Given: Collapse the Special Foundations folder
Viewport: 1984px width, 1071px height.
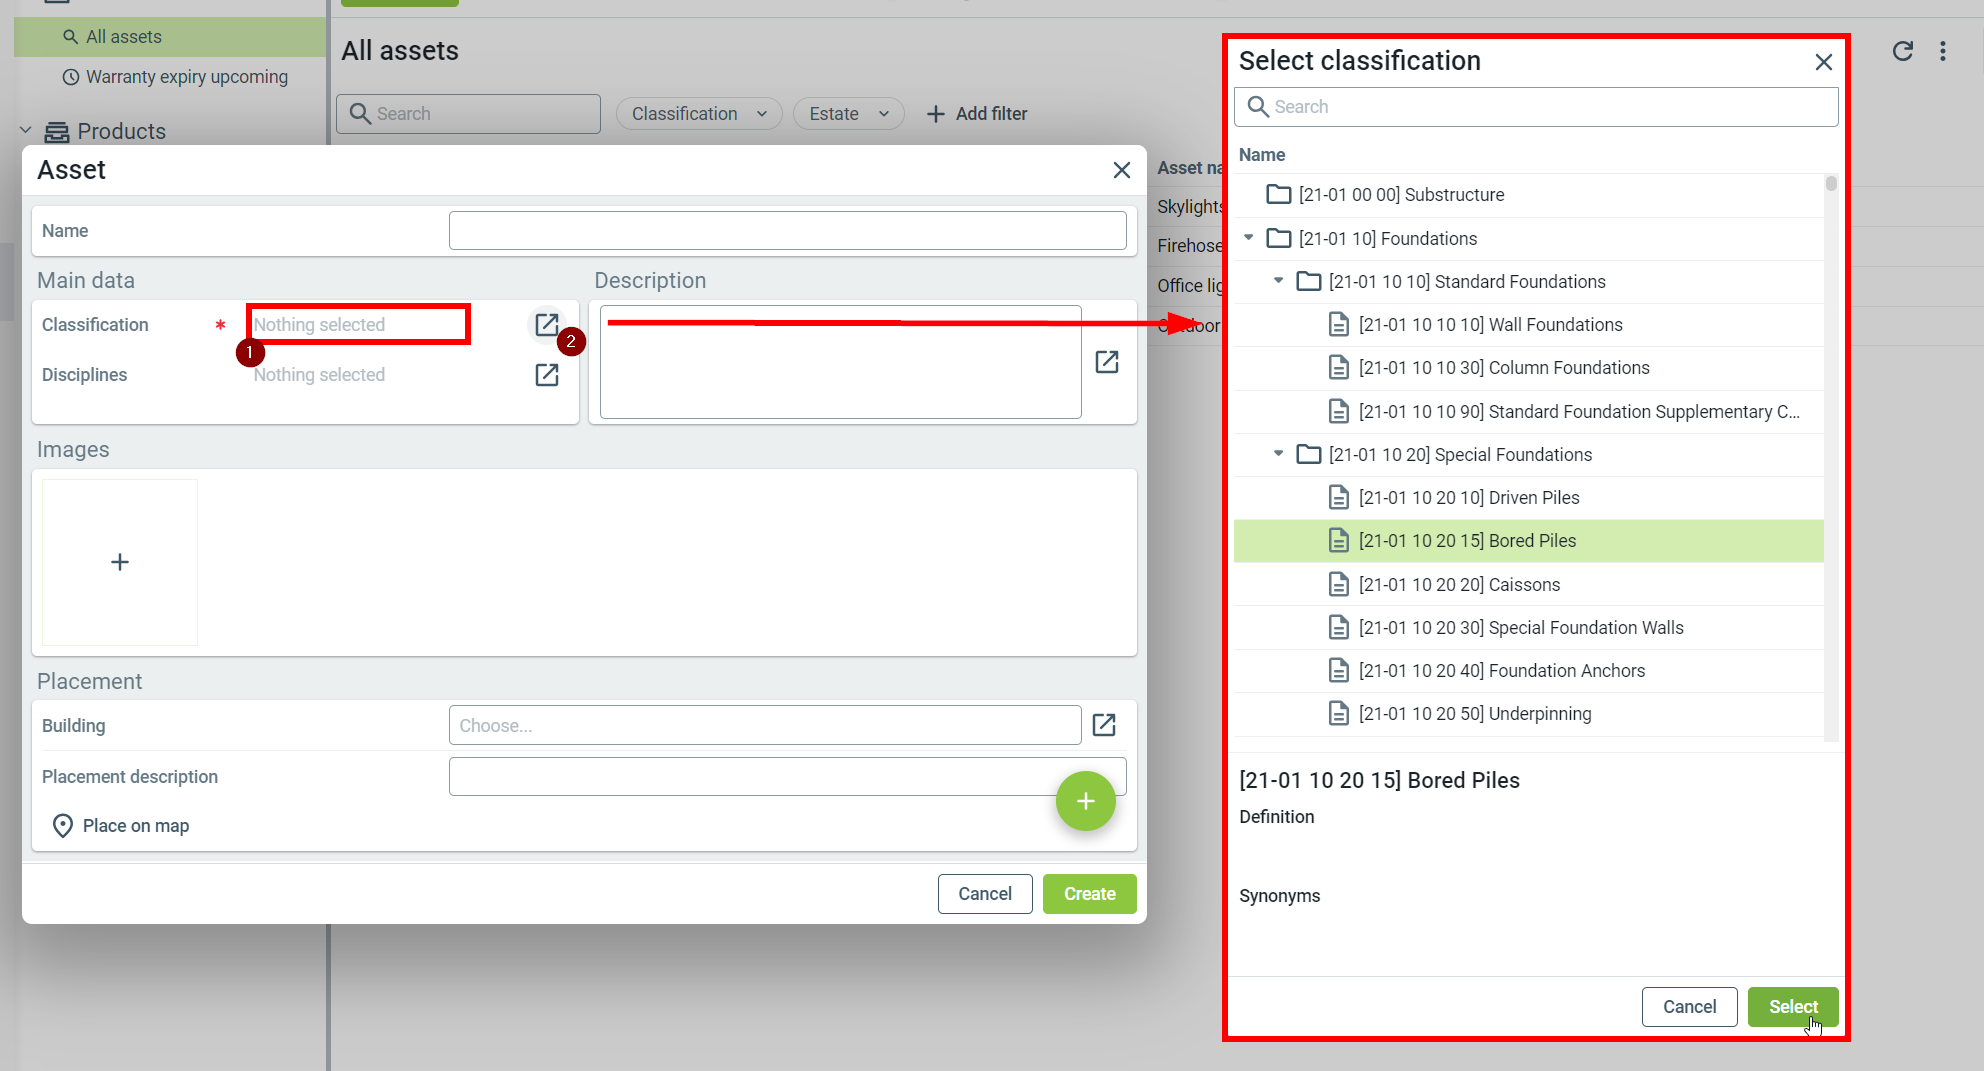Looking at the screenshot, I should point(1278,454).
